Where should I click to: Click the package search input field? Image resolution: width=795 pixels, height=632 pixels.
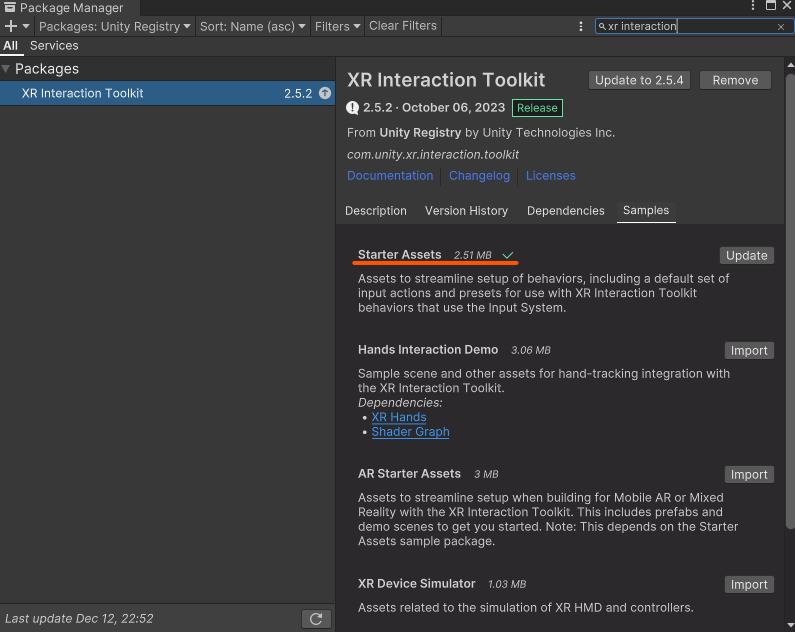tap(690, 27)
